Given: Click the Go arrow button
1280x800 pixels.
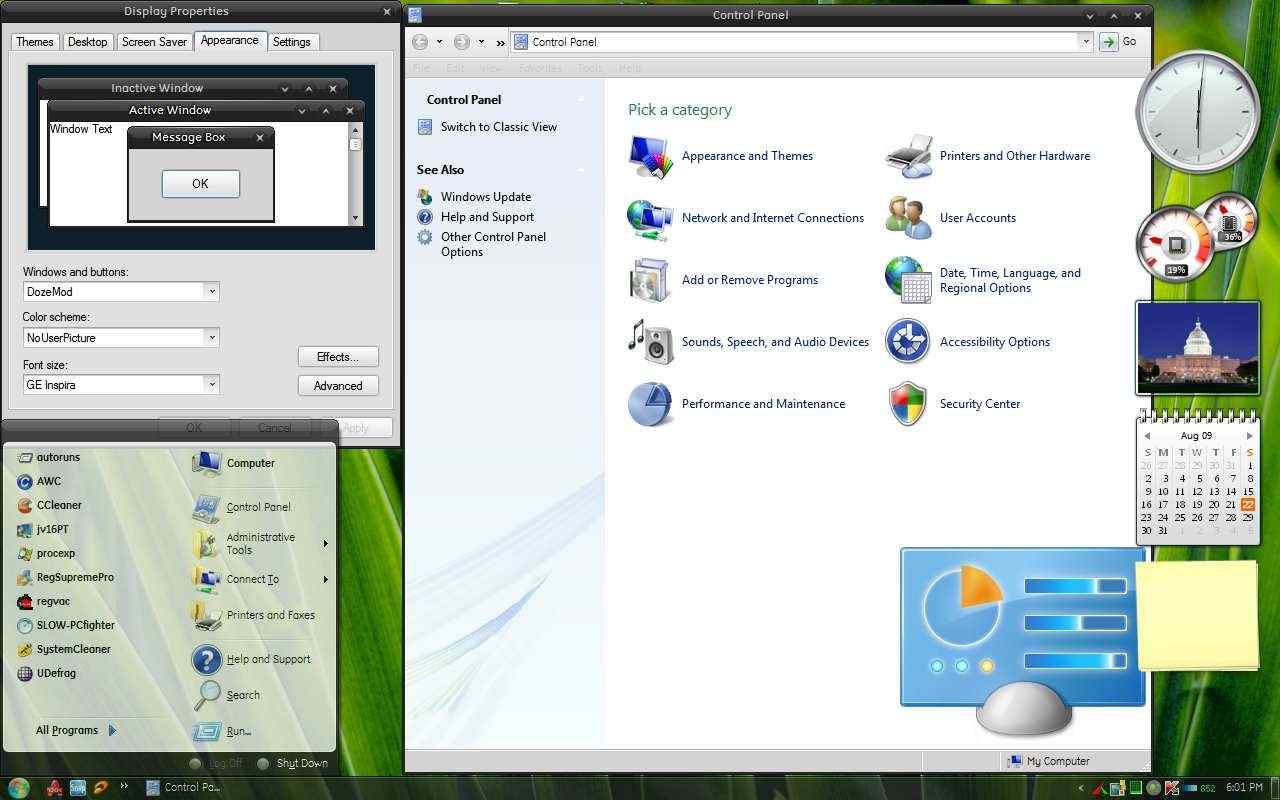Looking at the screenshot, I should (x=1108, y=42).
